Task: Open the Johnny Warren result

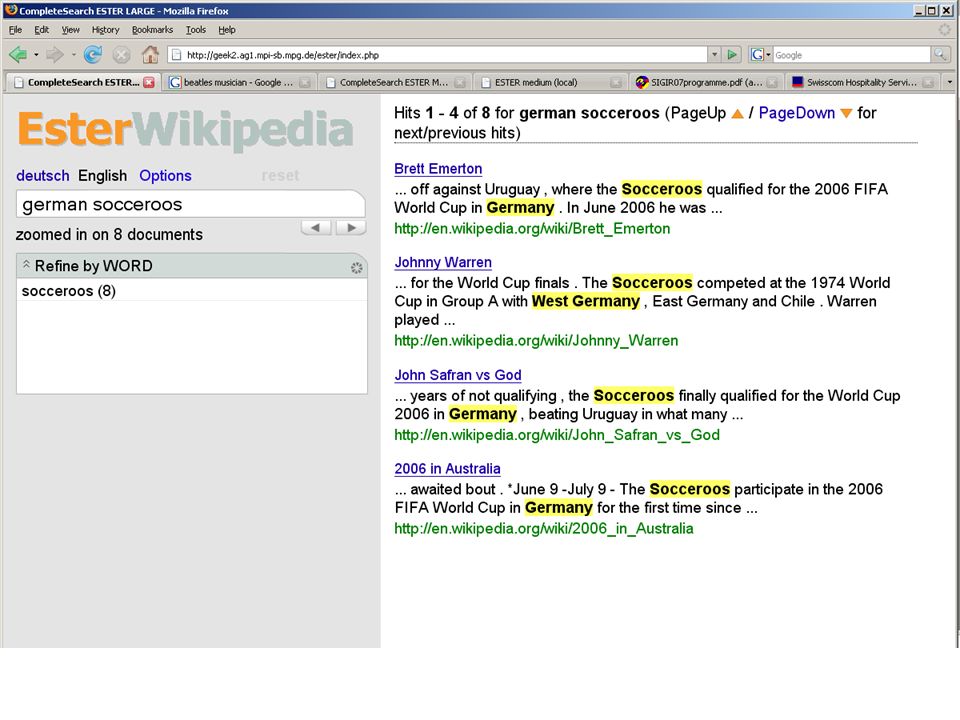Action: pyautogui.click(x=443, y=262)
